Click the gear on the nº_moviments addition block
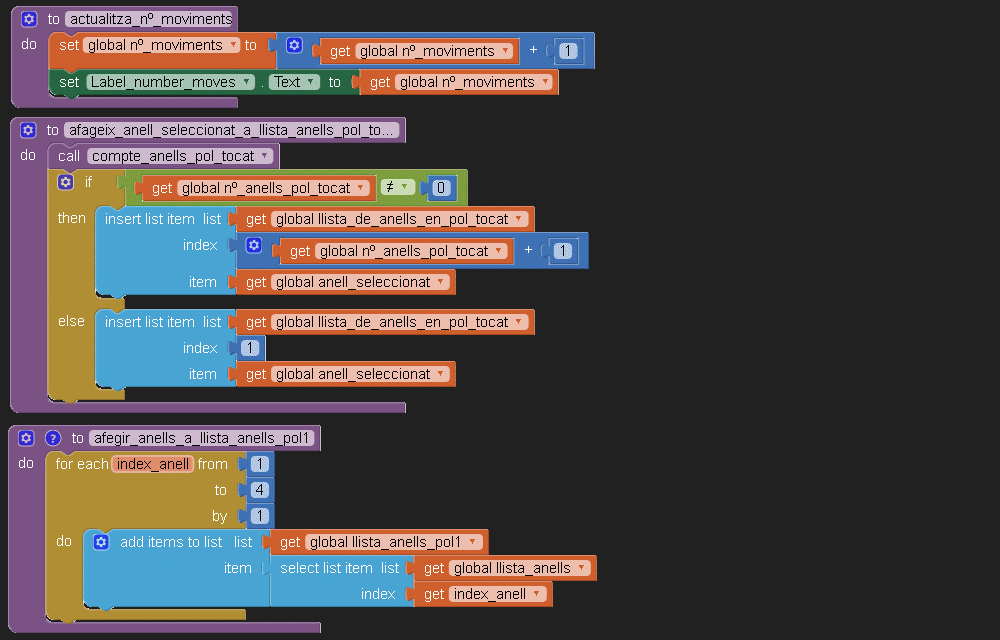Viewport: 1000px width, 640px height. (294, 45)
